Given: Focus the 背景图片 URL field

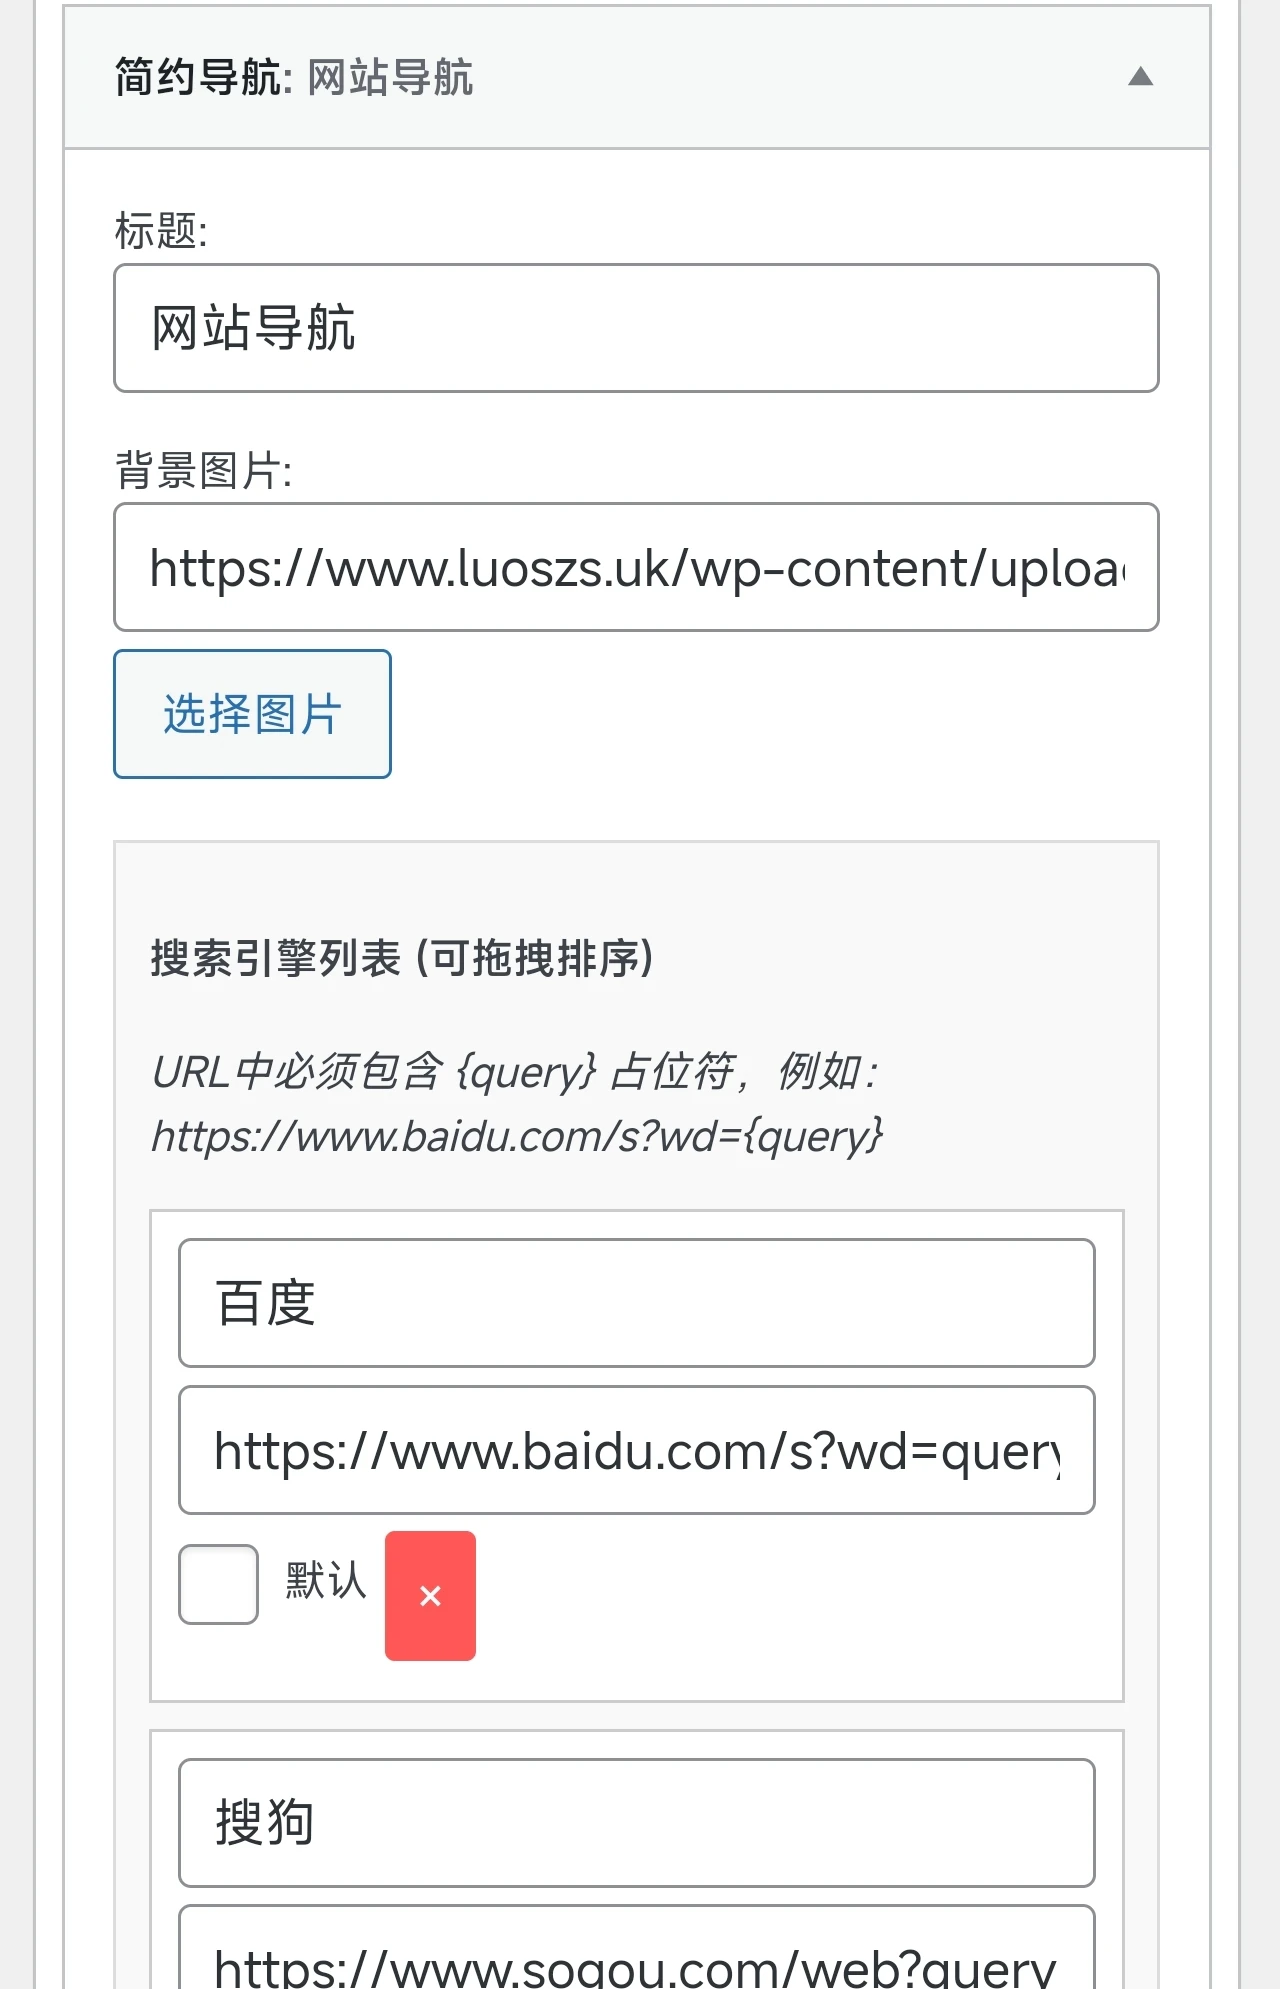Looking at the screenshot, I should [636, 567].
